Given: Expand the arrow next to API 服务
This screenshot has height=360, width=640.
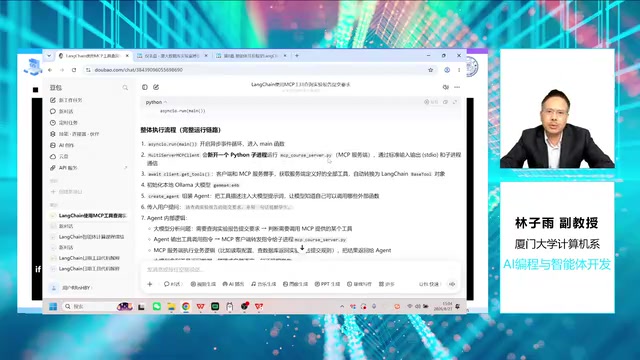Looking at the screenshot, I should [x=126, y=168].
